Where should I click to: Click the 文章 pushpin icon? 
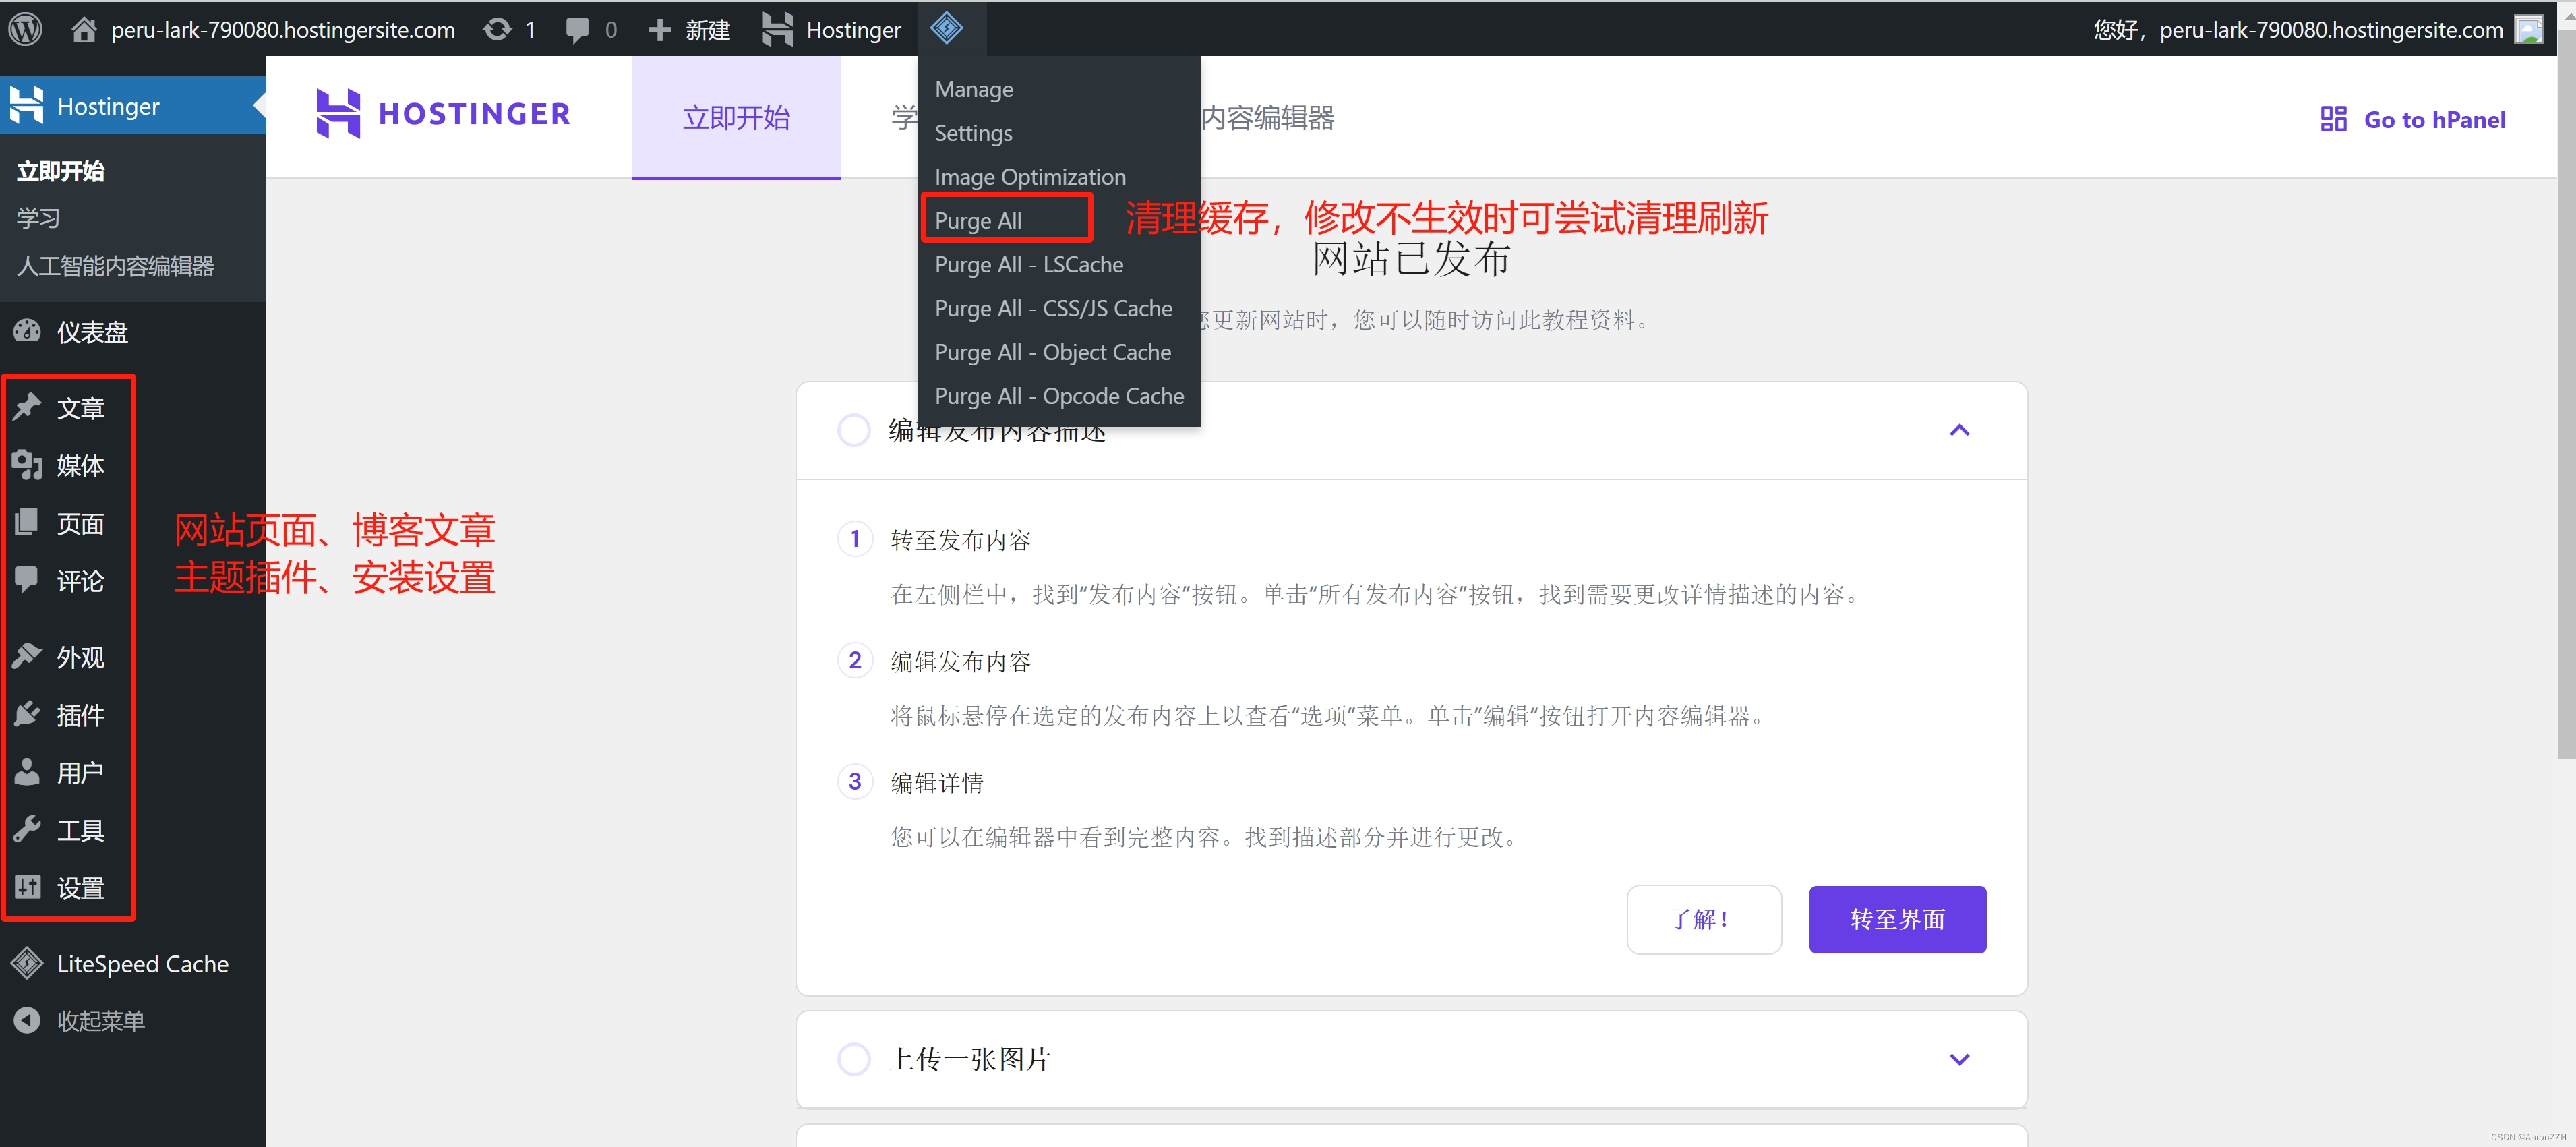(27, 407)
